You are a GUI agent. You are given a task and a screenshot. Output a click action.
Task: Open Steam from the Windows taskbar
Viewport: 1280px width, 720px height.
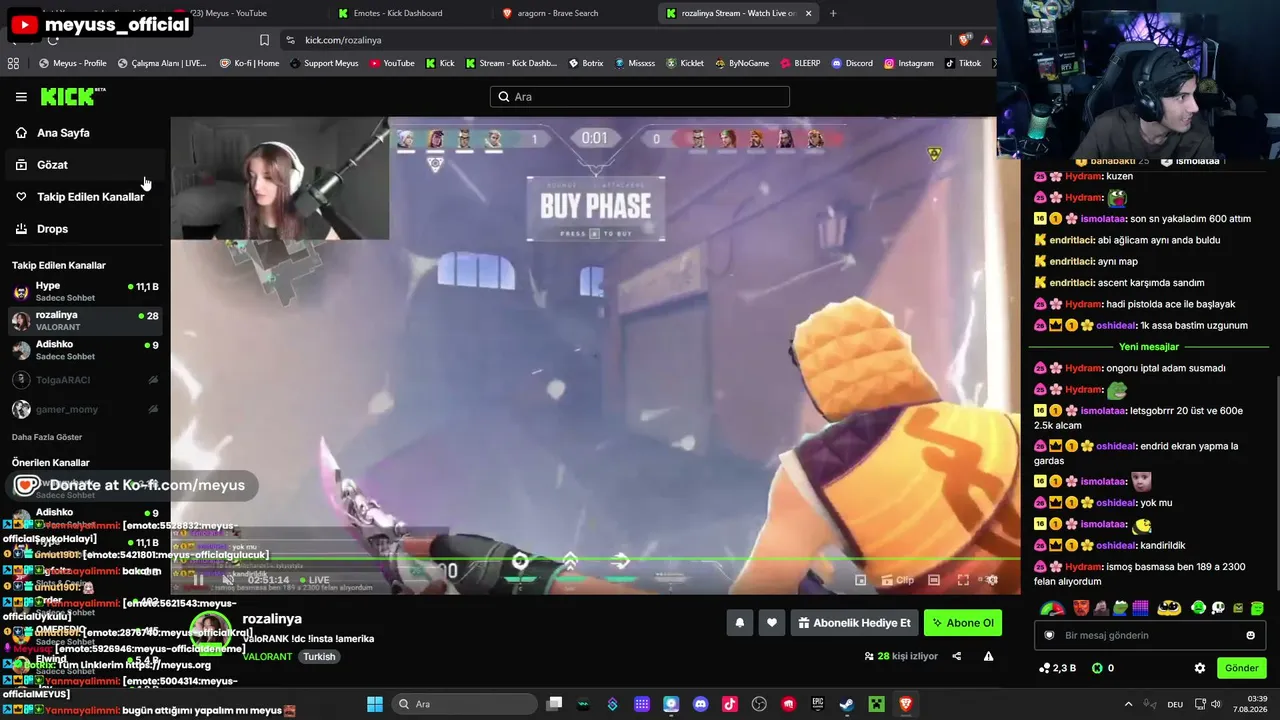[x=846, y=704]
